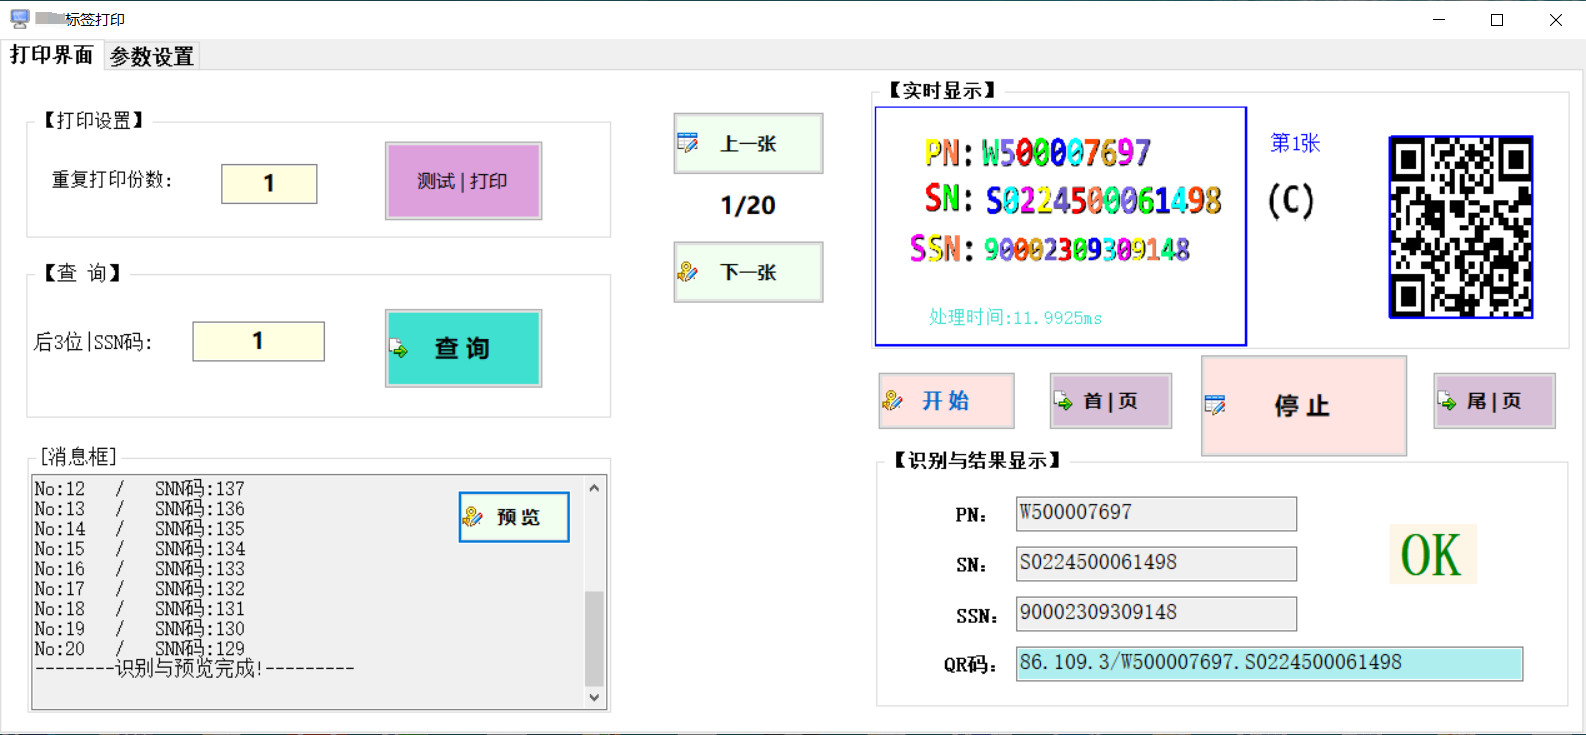The image size is (1586, 735).
Task: Jump to first page with 首|页
Action: [1110, 401]
